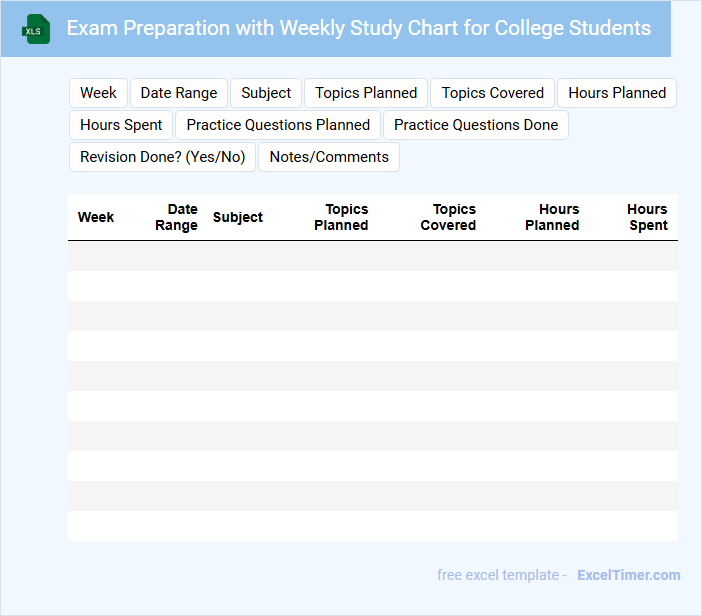The width and height of the screenshot is (702, 616).
Task: Click the Hours Spent tag
Action: click(x=121, y=125)
